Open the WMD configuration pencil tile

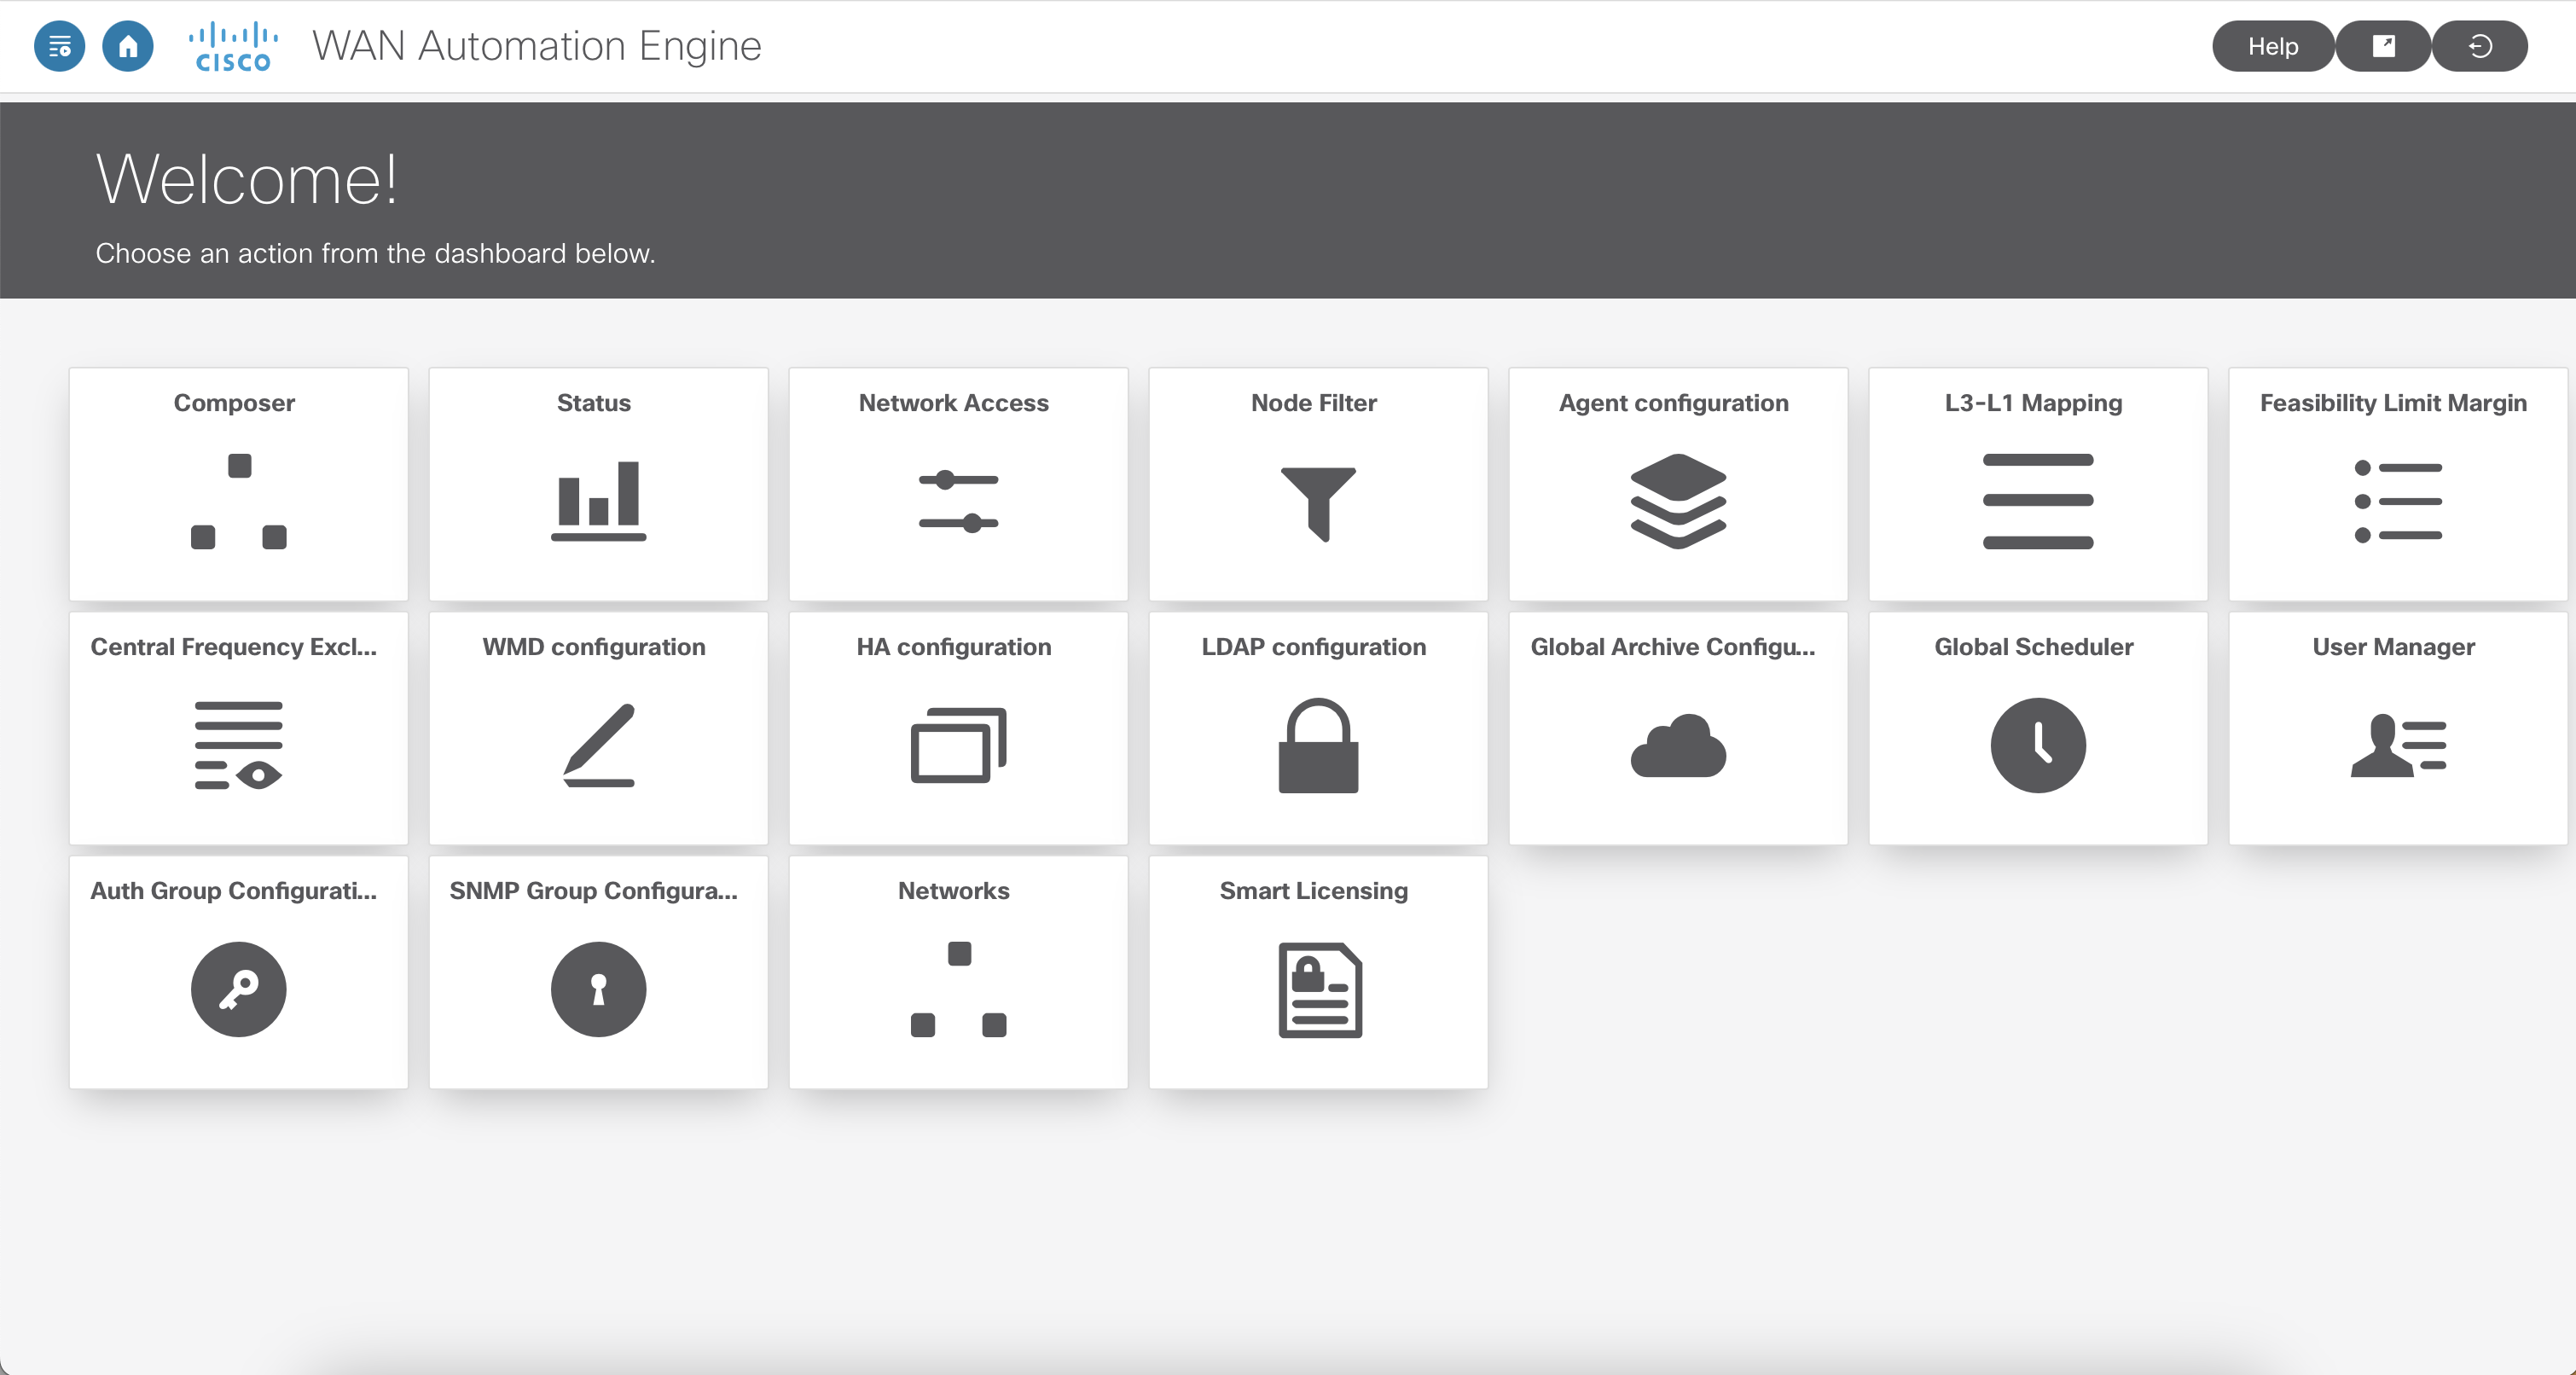click(599, 728)
